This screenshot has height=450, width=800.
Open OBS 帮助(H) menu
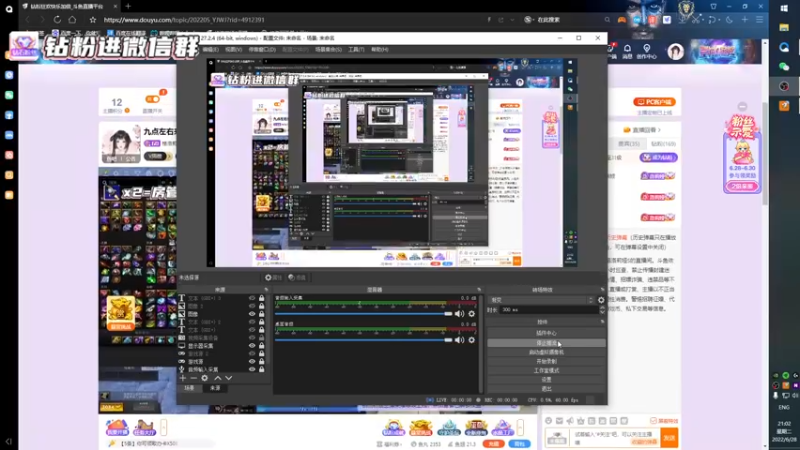pos(380,49)
